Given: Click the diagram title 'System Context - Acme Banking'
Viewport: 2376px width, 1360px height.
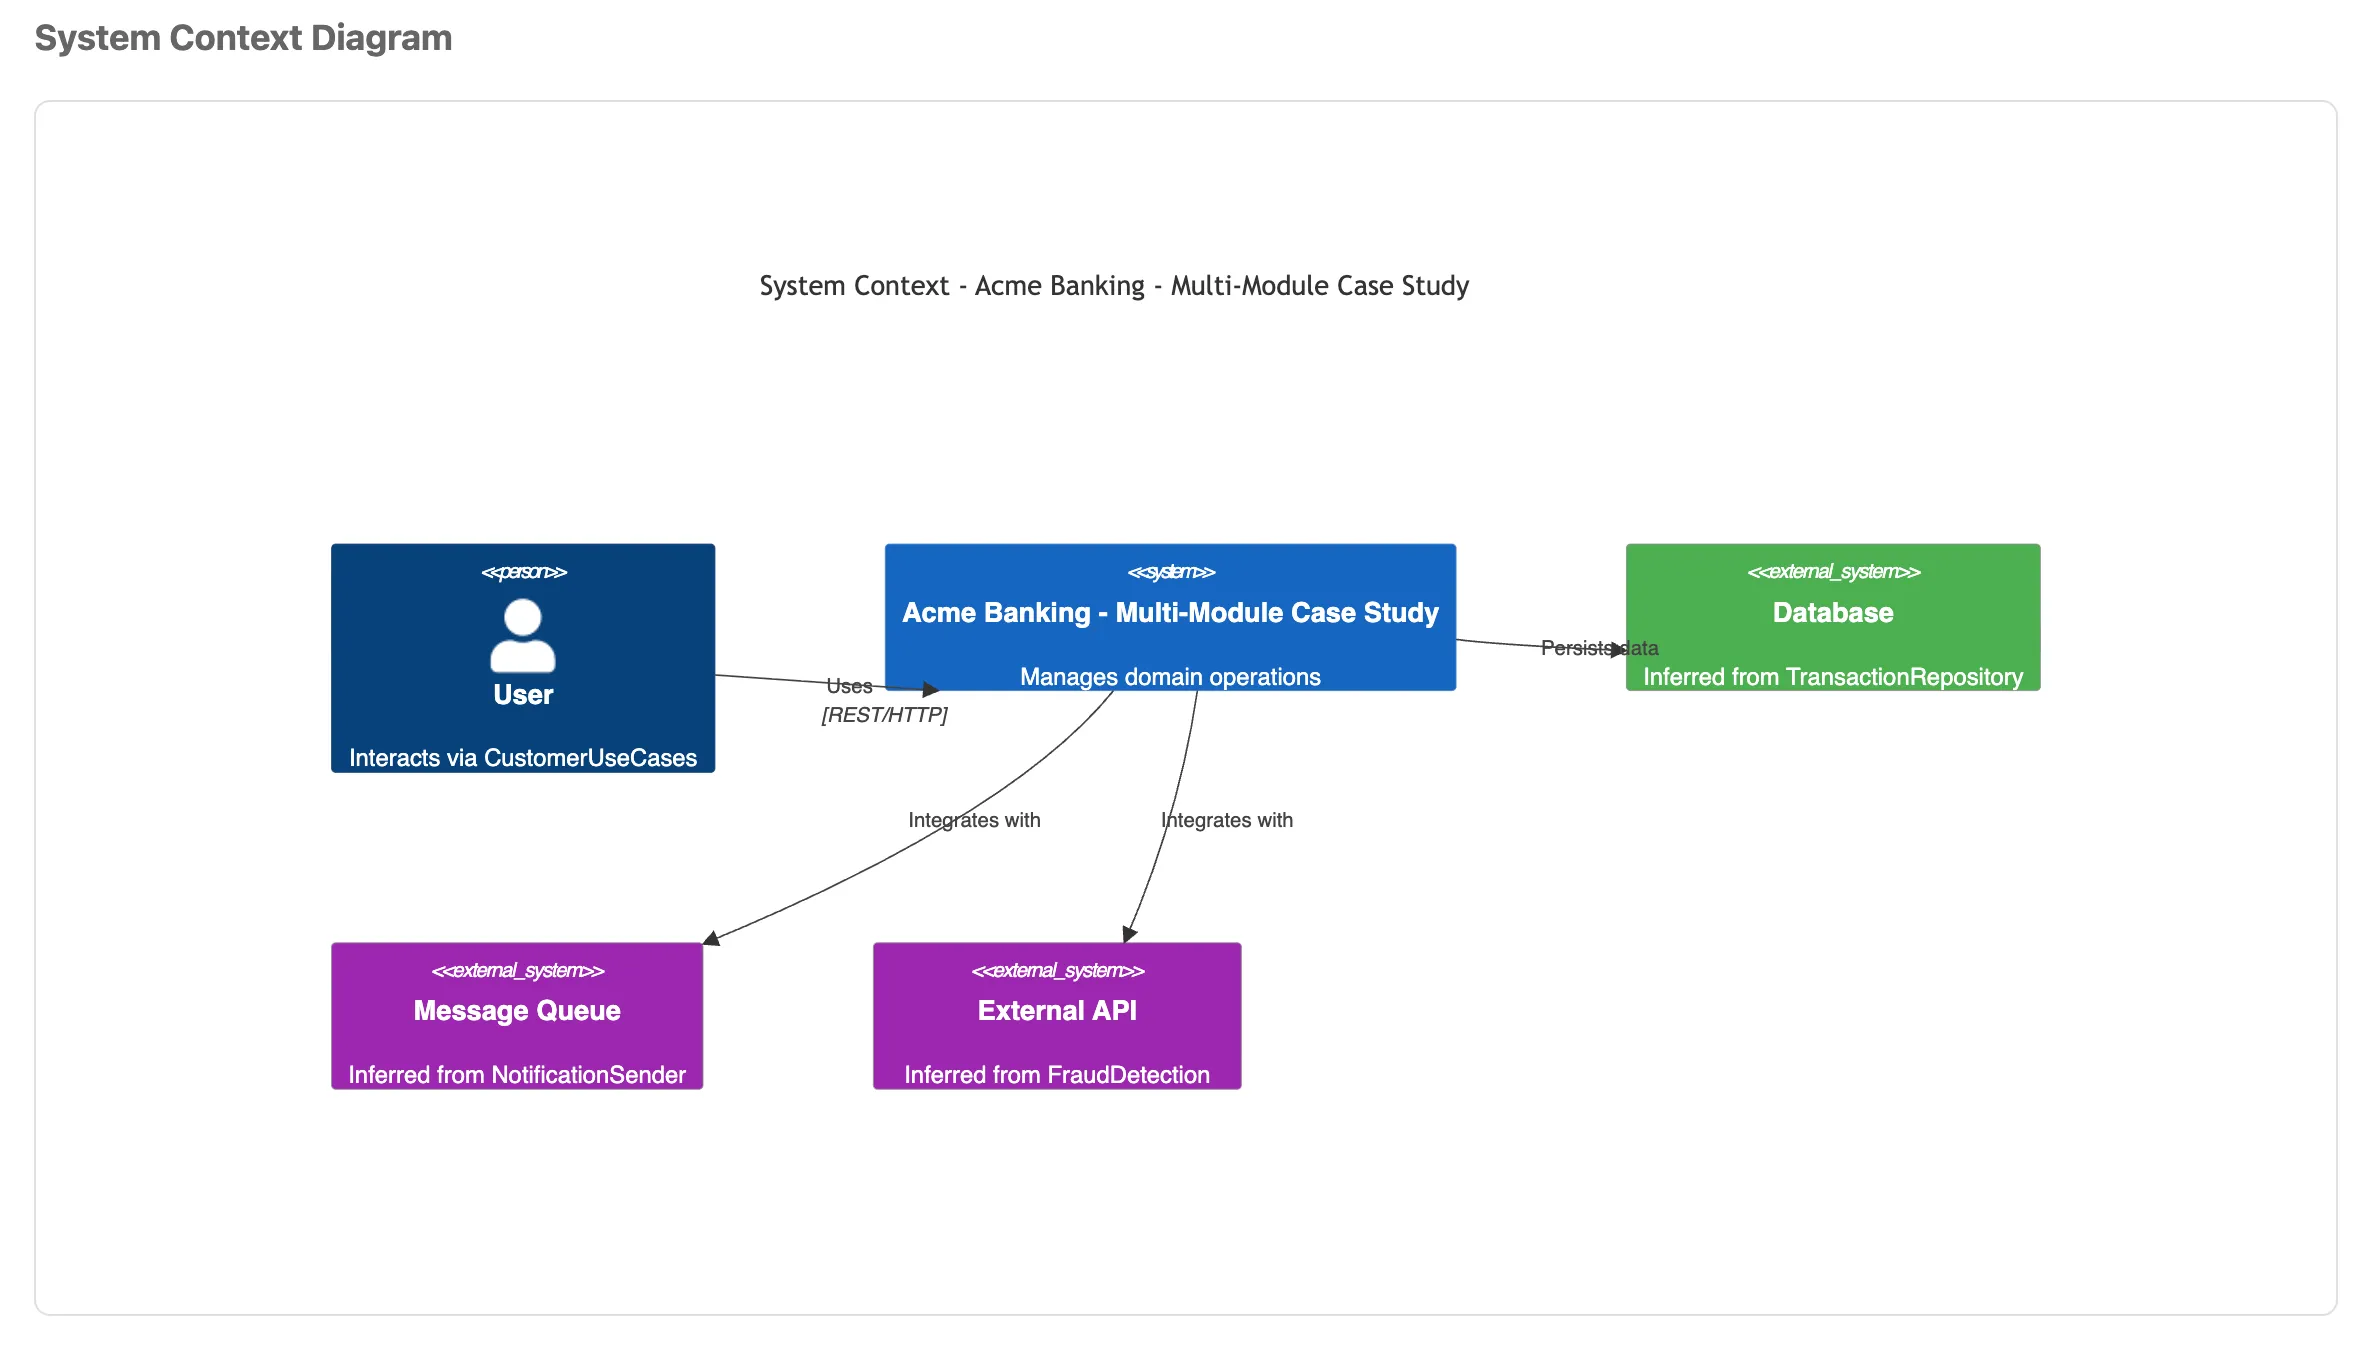Looking at the screenshot, I should [x=1113, y=286].
